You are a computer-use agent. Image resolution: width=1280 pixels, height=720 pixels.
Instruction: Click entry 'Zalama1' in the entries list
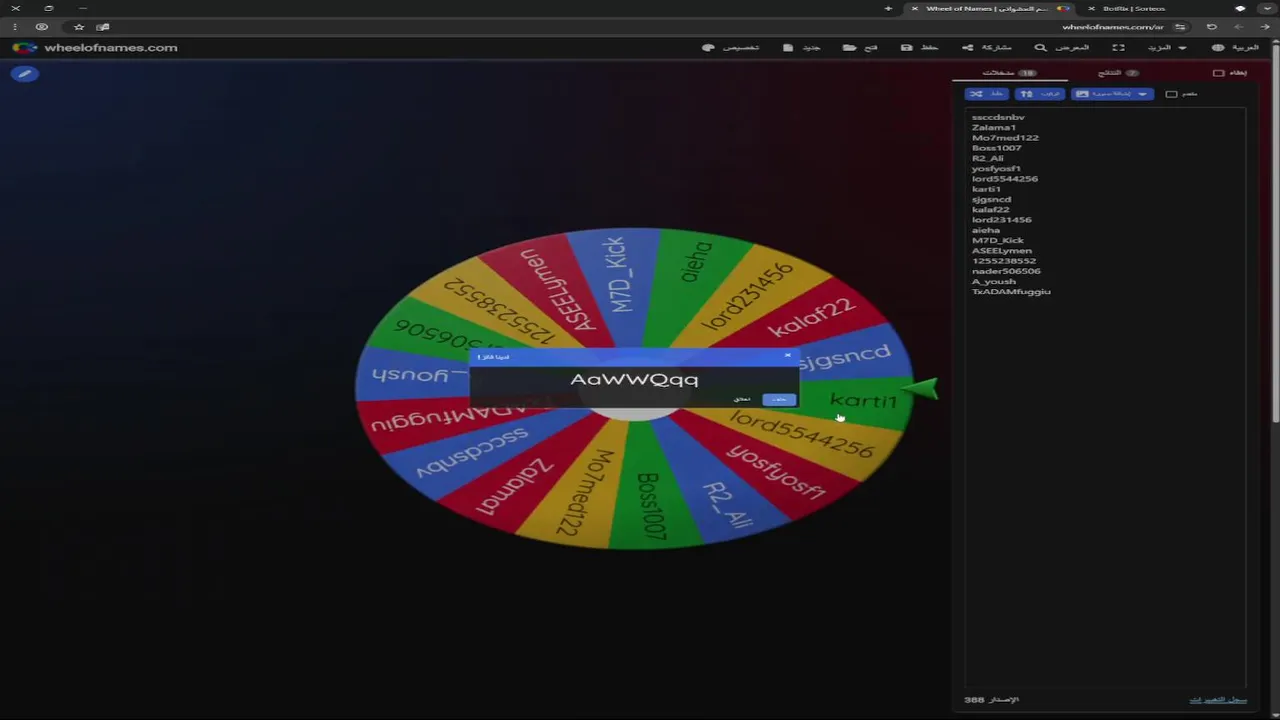(x=994, y=127)
